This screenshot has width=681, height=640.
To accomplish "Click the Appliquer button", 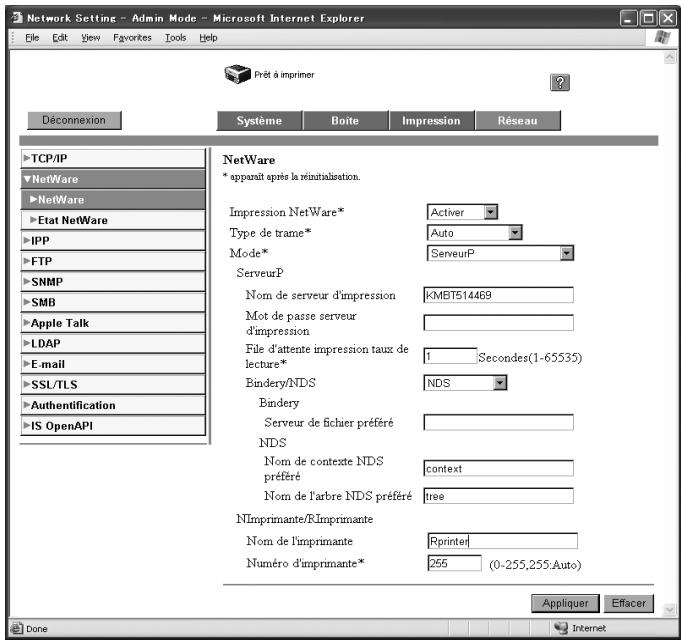I will click(x=565, y=603).
